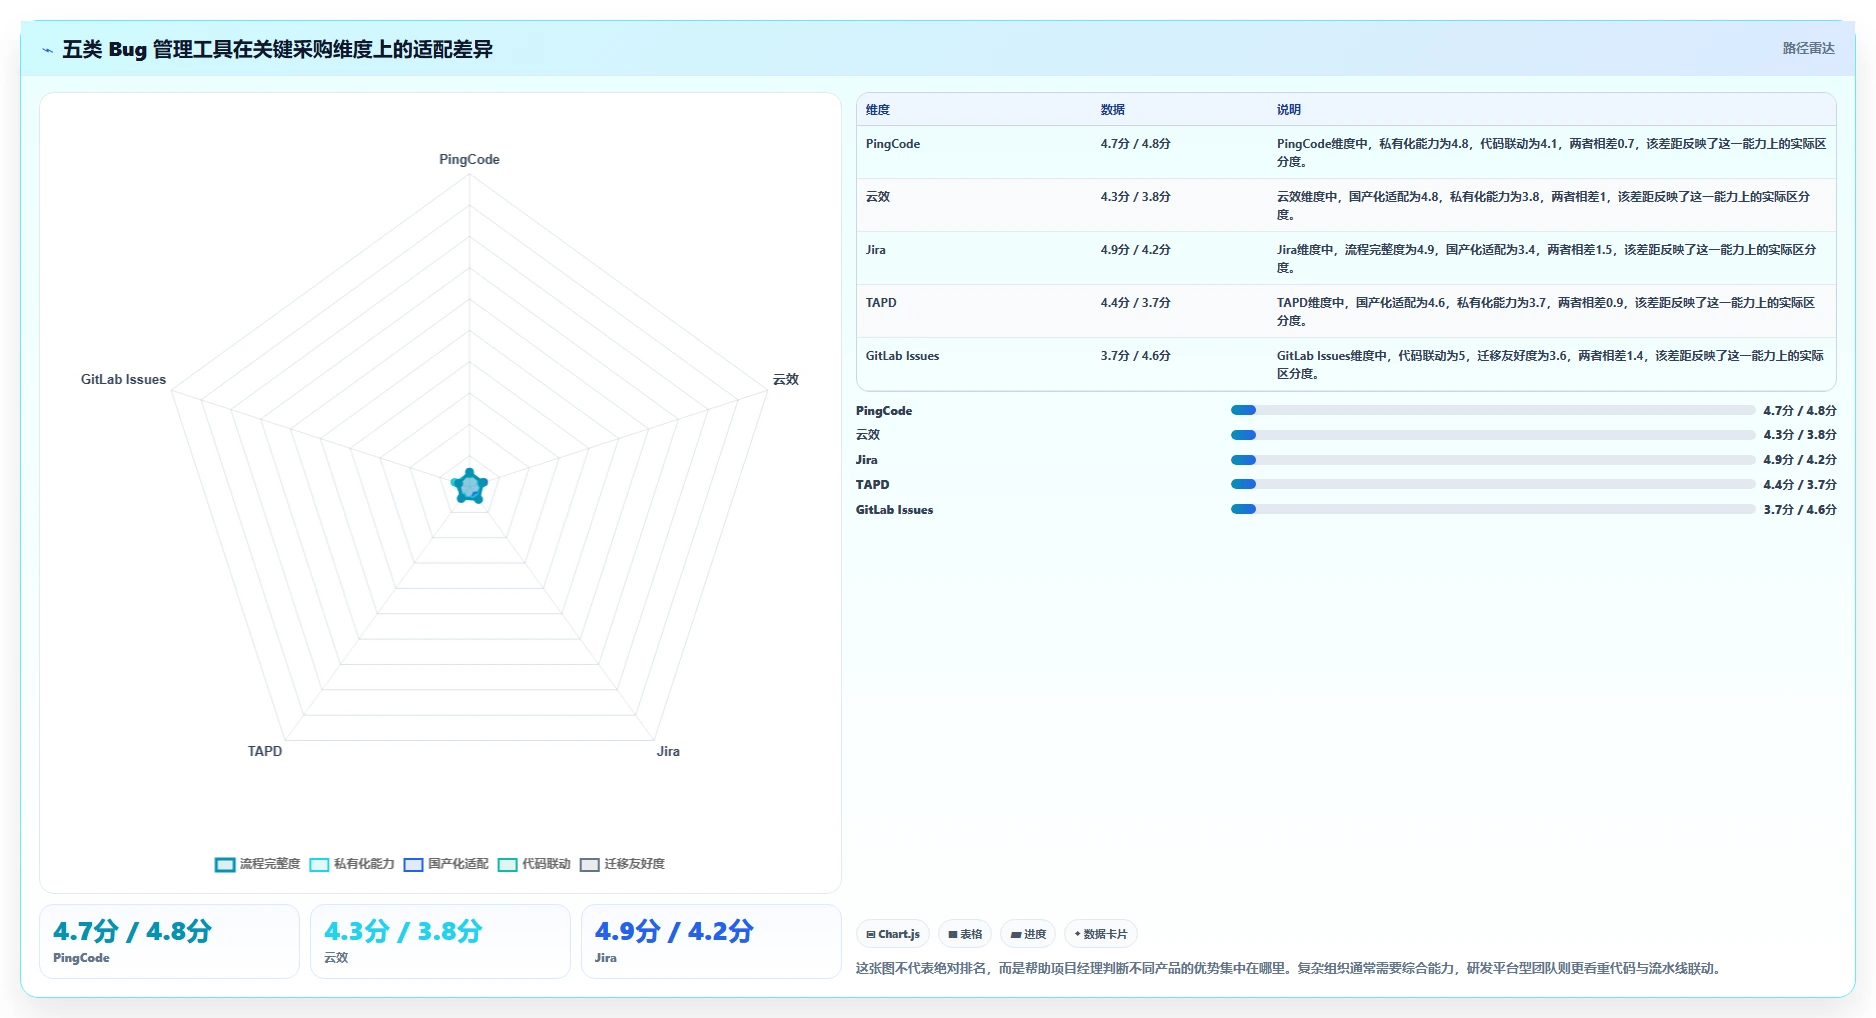
Task: Toggle 私有化能力 legend swatch
Action: pos(319,865)
